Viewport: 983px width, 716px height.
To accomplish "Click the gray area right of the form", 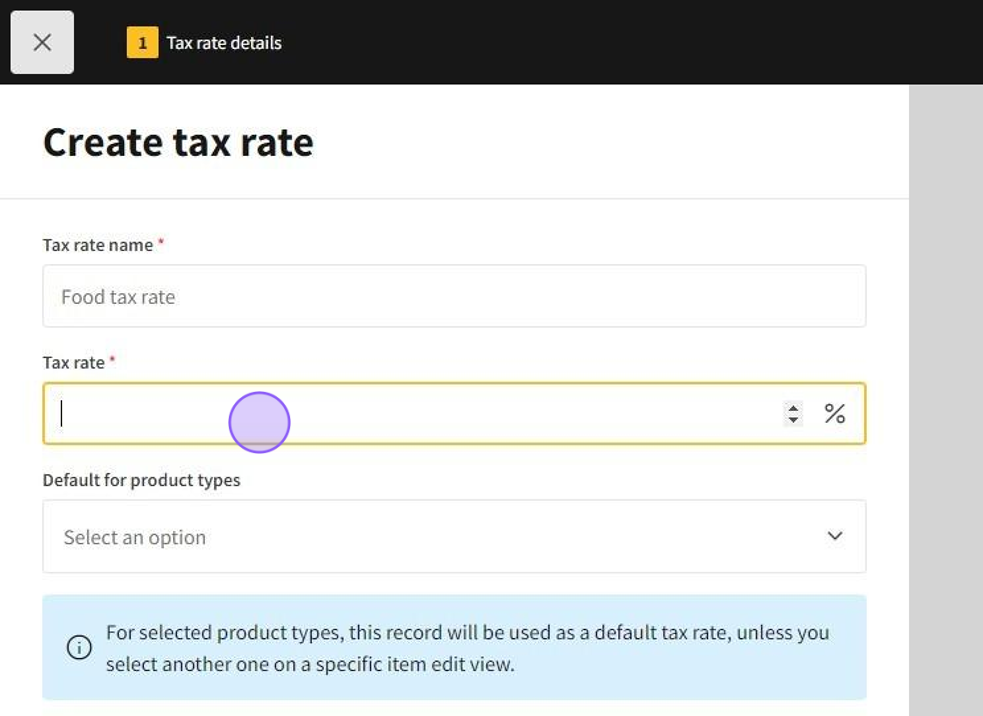I will pyautogui.click(x=945, y=400).
